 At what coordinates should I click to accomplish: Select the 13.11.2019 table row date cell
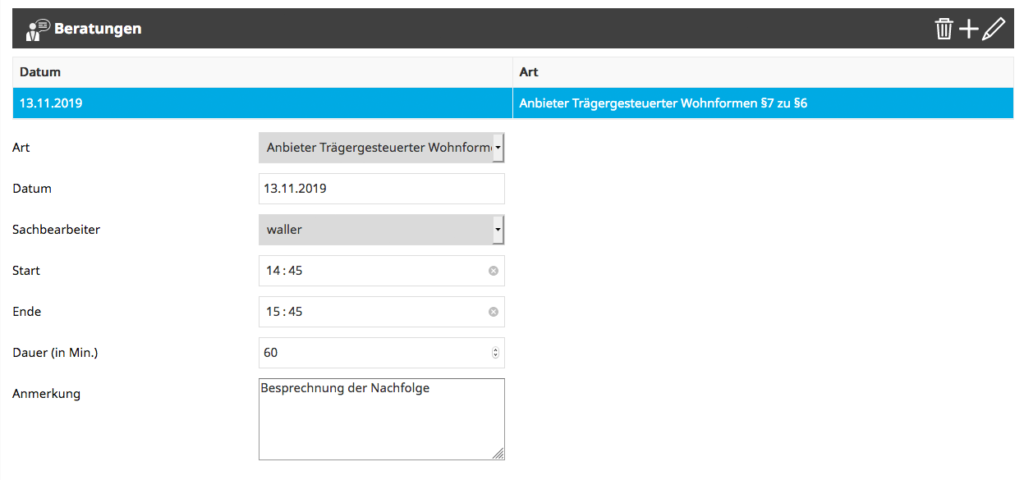51,103
